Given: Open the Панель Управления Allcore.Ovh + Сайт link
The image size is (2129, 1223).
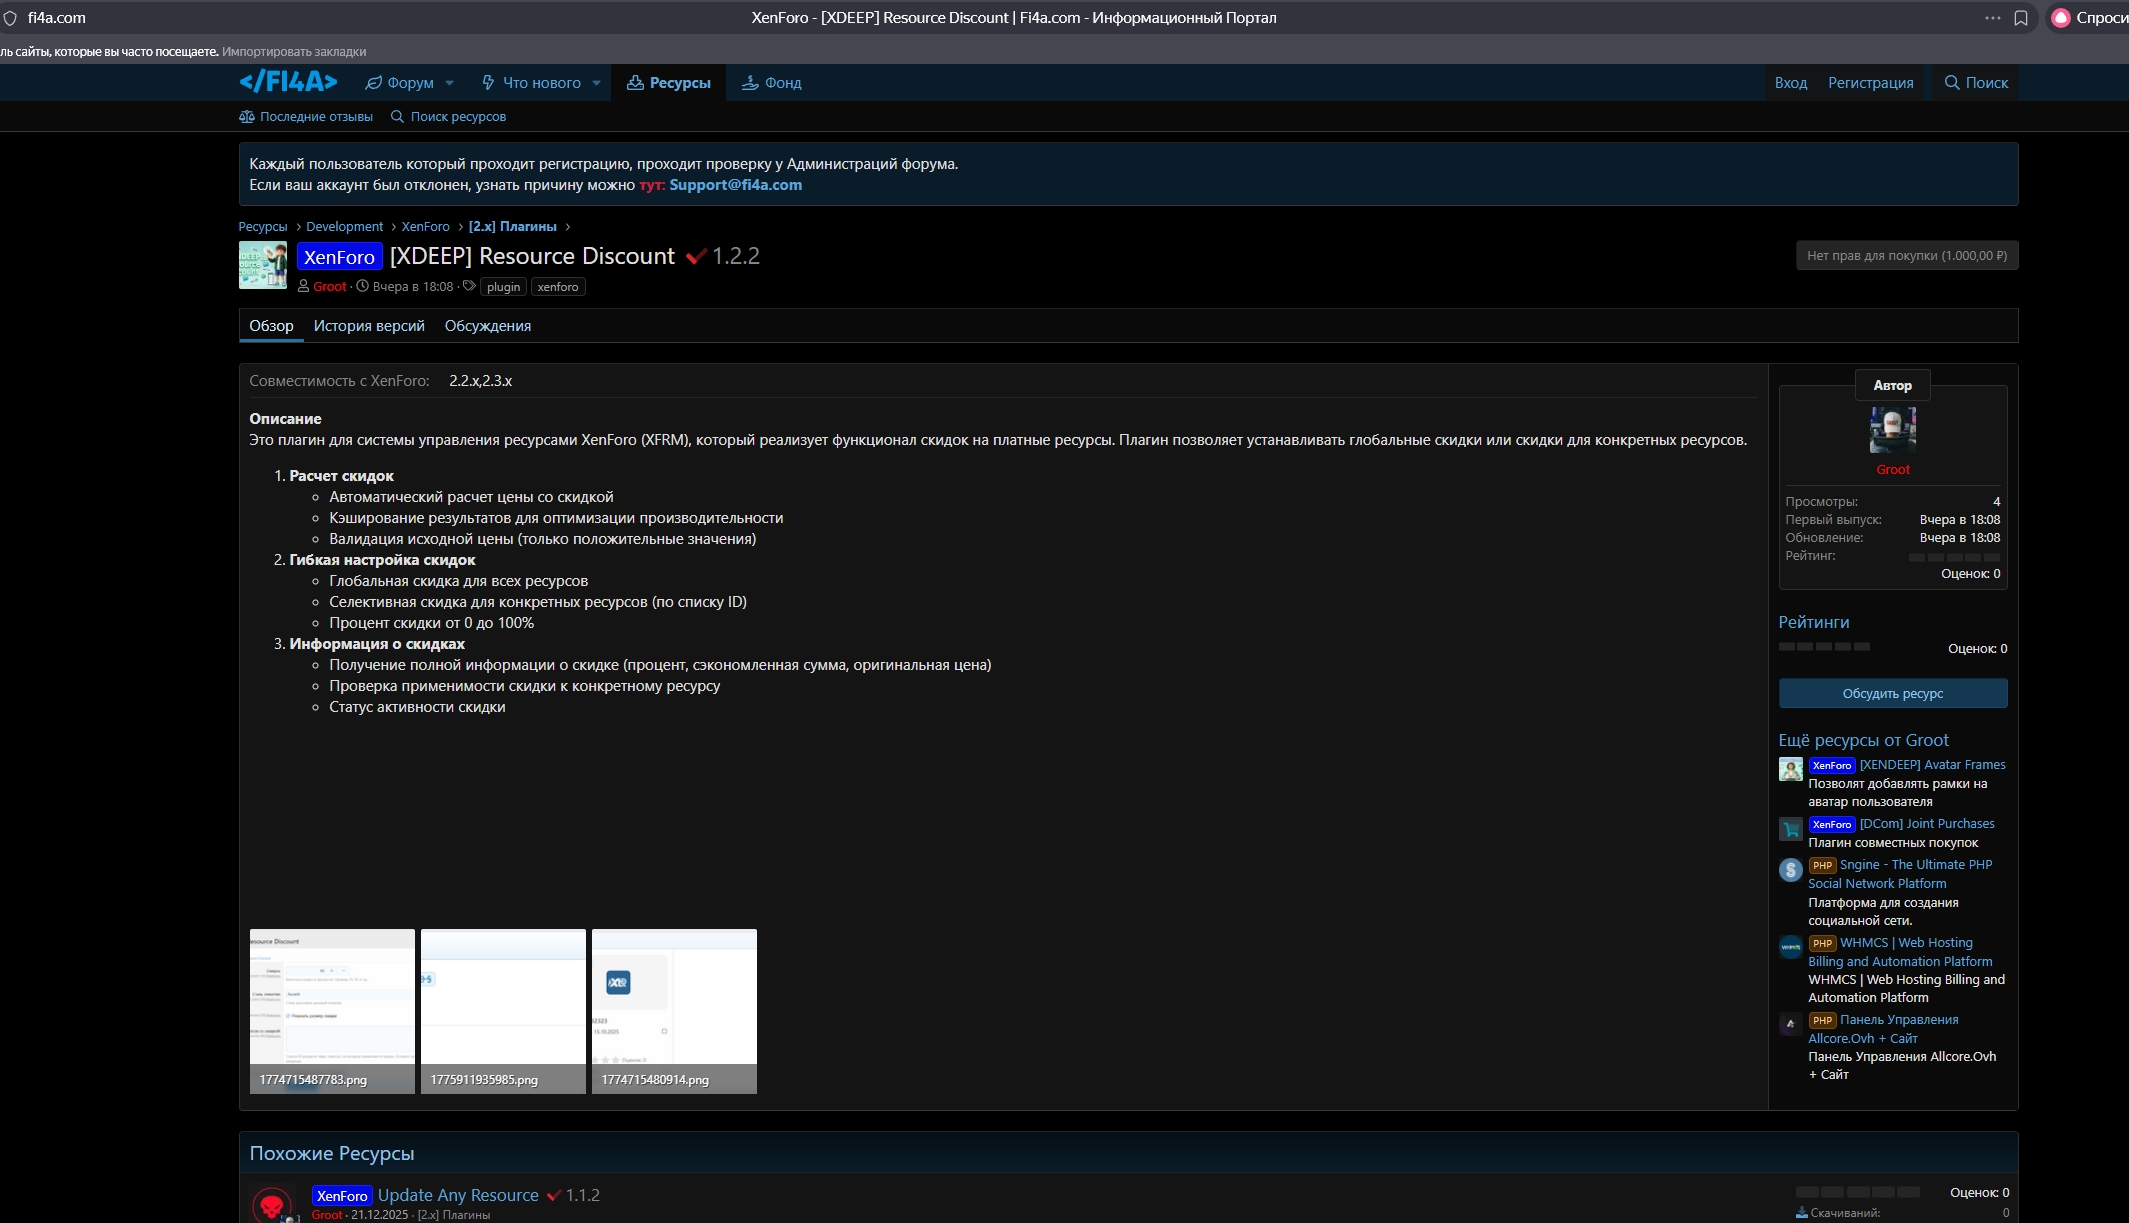Looking at the screenshot, I should pyautogui.click(x=1884, y=1029).
